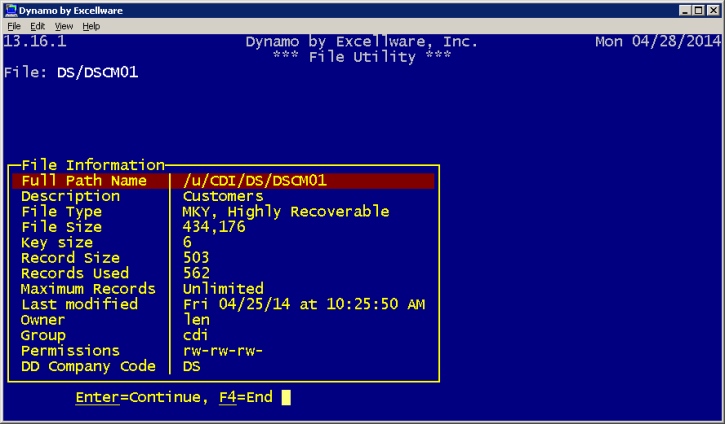Click the Key size label
Screen dimensions: 725x424
[x=57, y=243]
